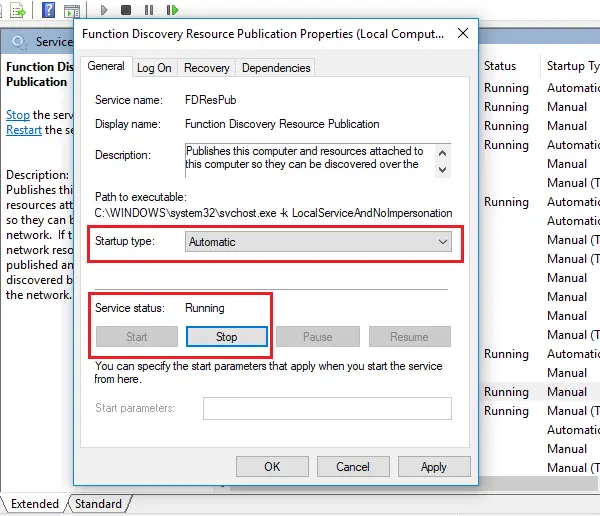The image size is (600, 516).
Task: Click the Restart the service link
Action: coord(24,130)
